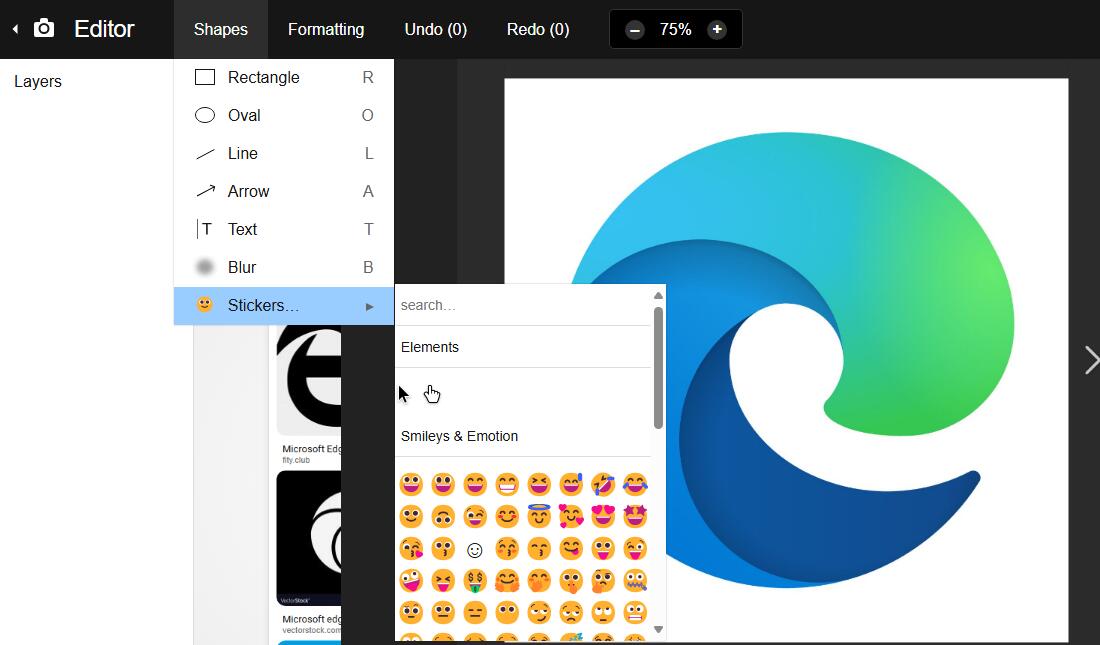Click the Redo (0) button
Viewport: 1100px width, 645px height.
pos(538,29)
